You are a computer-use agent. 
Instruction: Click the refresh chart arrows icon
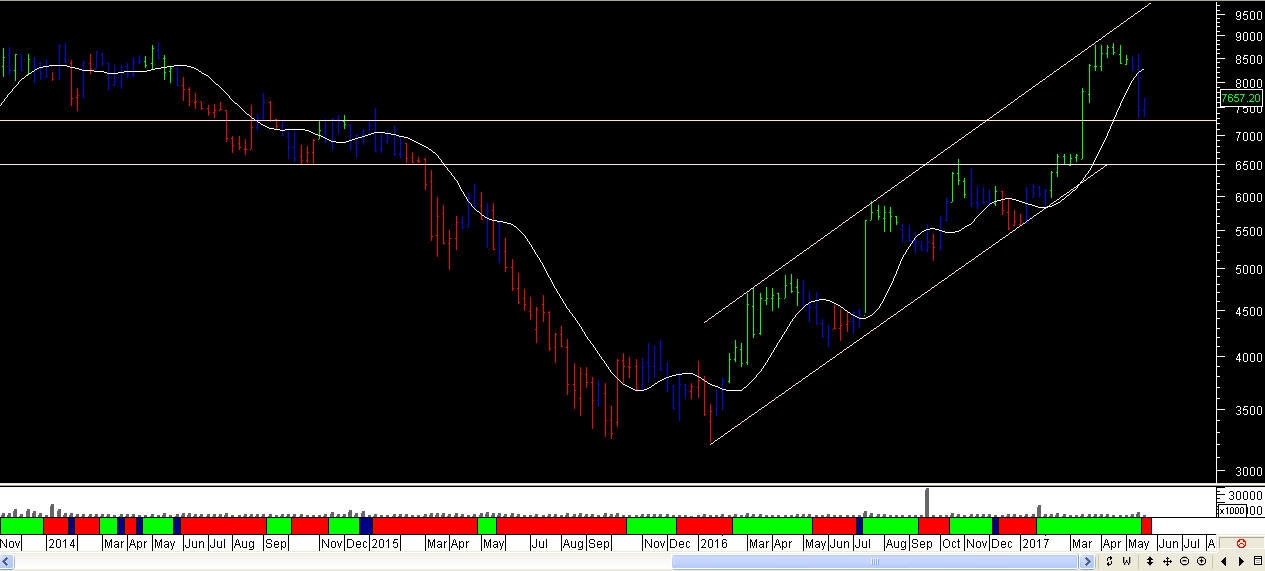[x=1109, y=561]
